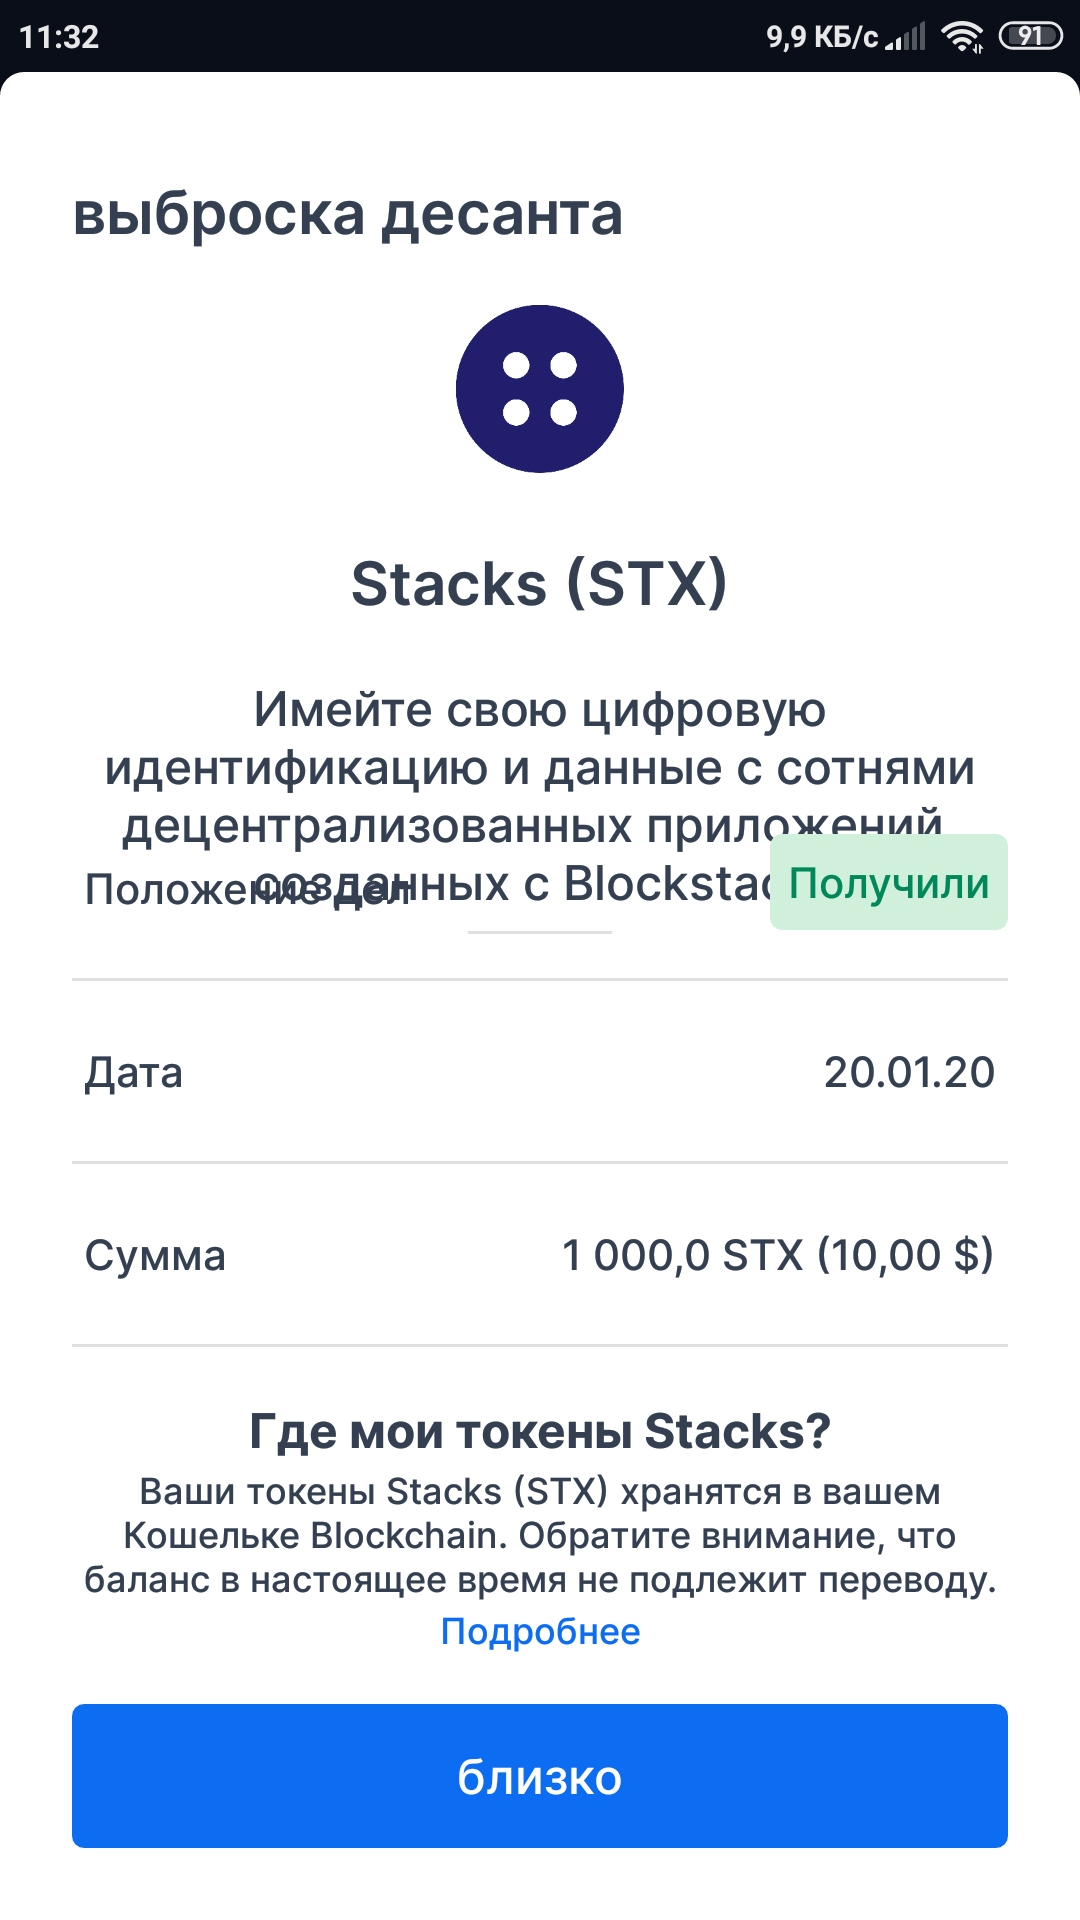Screen dimensions: 1080x1920
Task: Select the Сумма row label
Action: pos(155,1255)
